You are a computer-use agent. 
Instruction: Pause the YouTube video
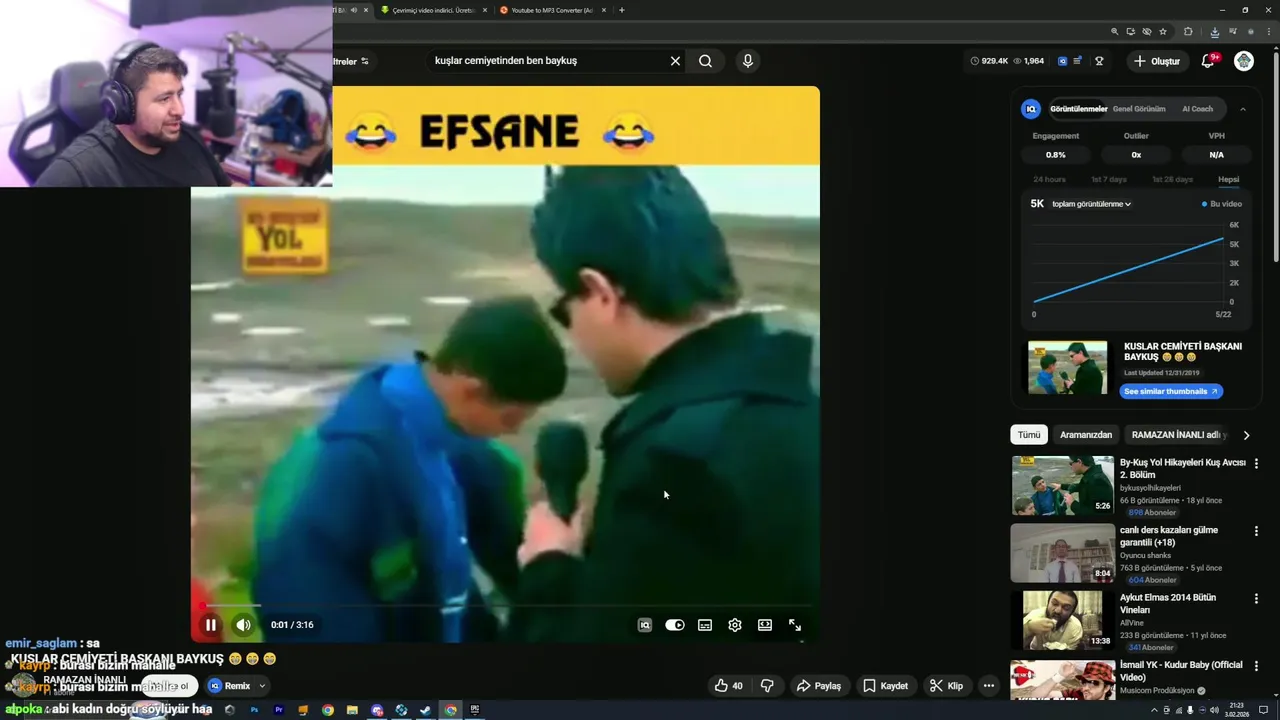coord(211,625)
